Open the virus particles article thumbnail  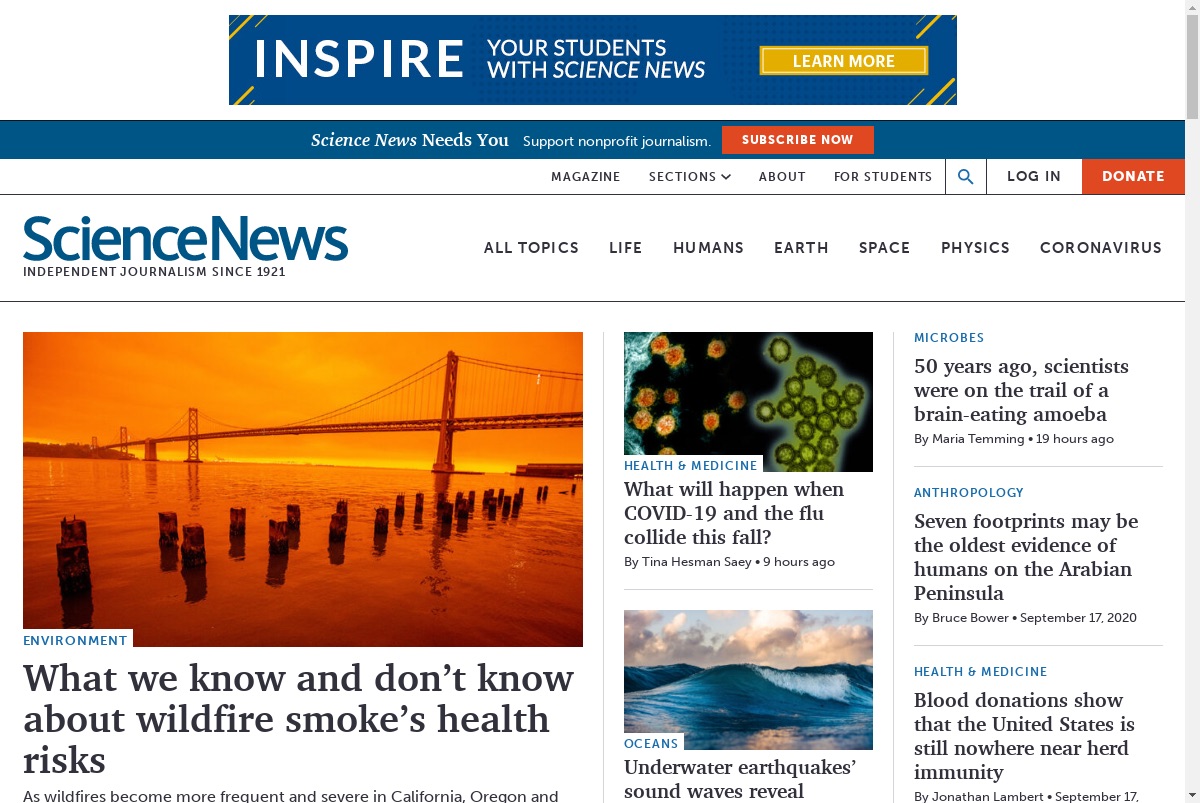748,402
